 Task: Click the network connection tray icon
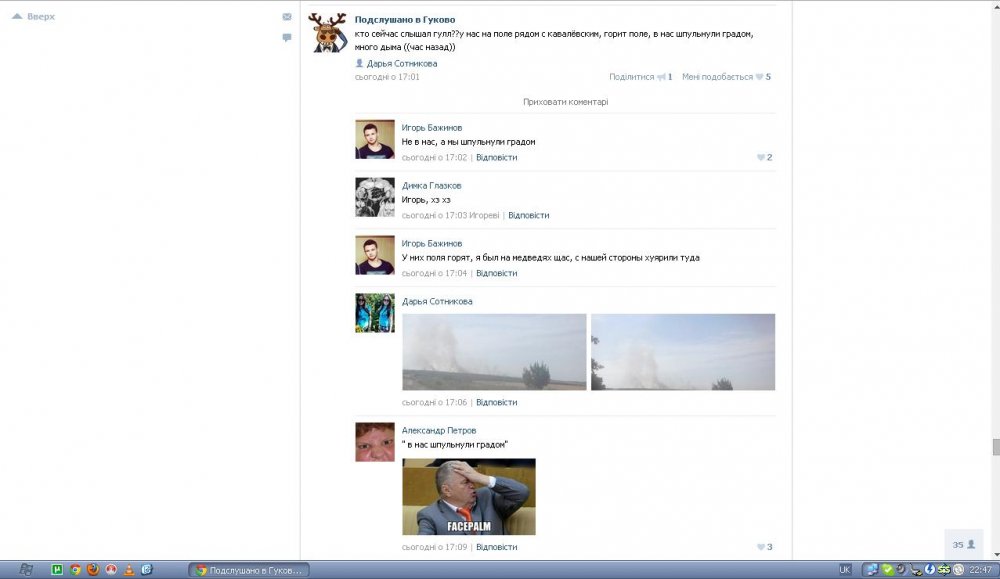pos(872,570)
